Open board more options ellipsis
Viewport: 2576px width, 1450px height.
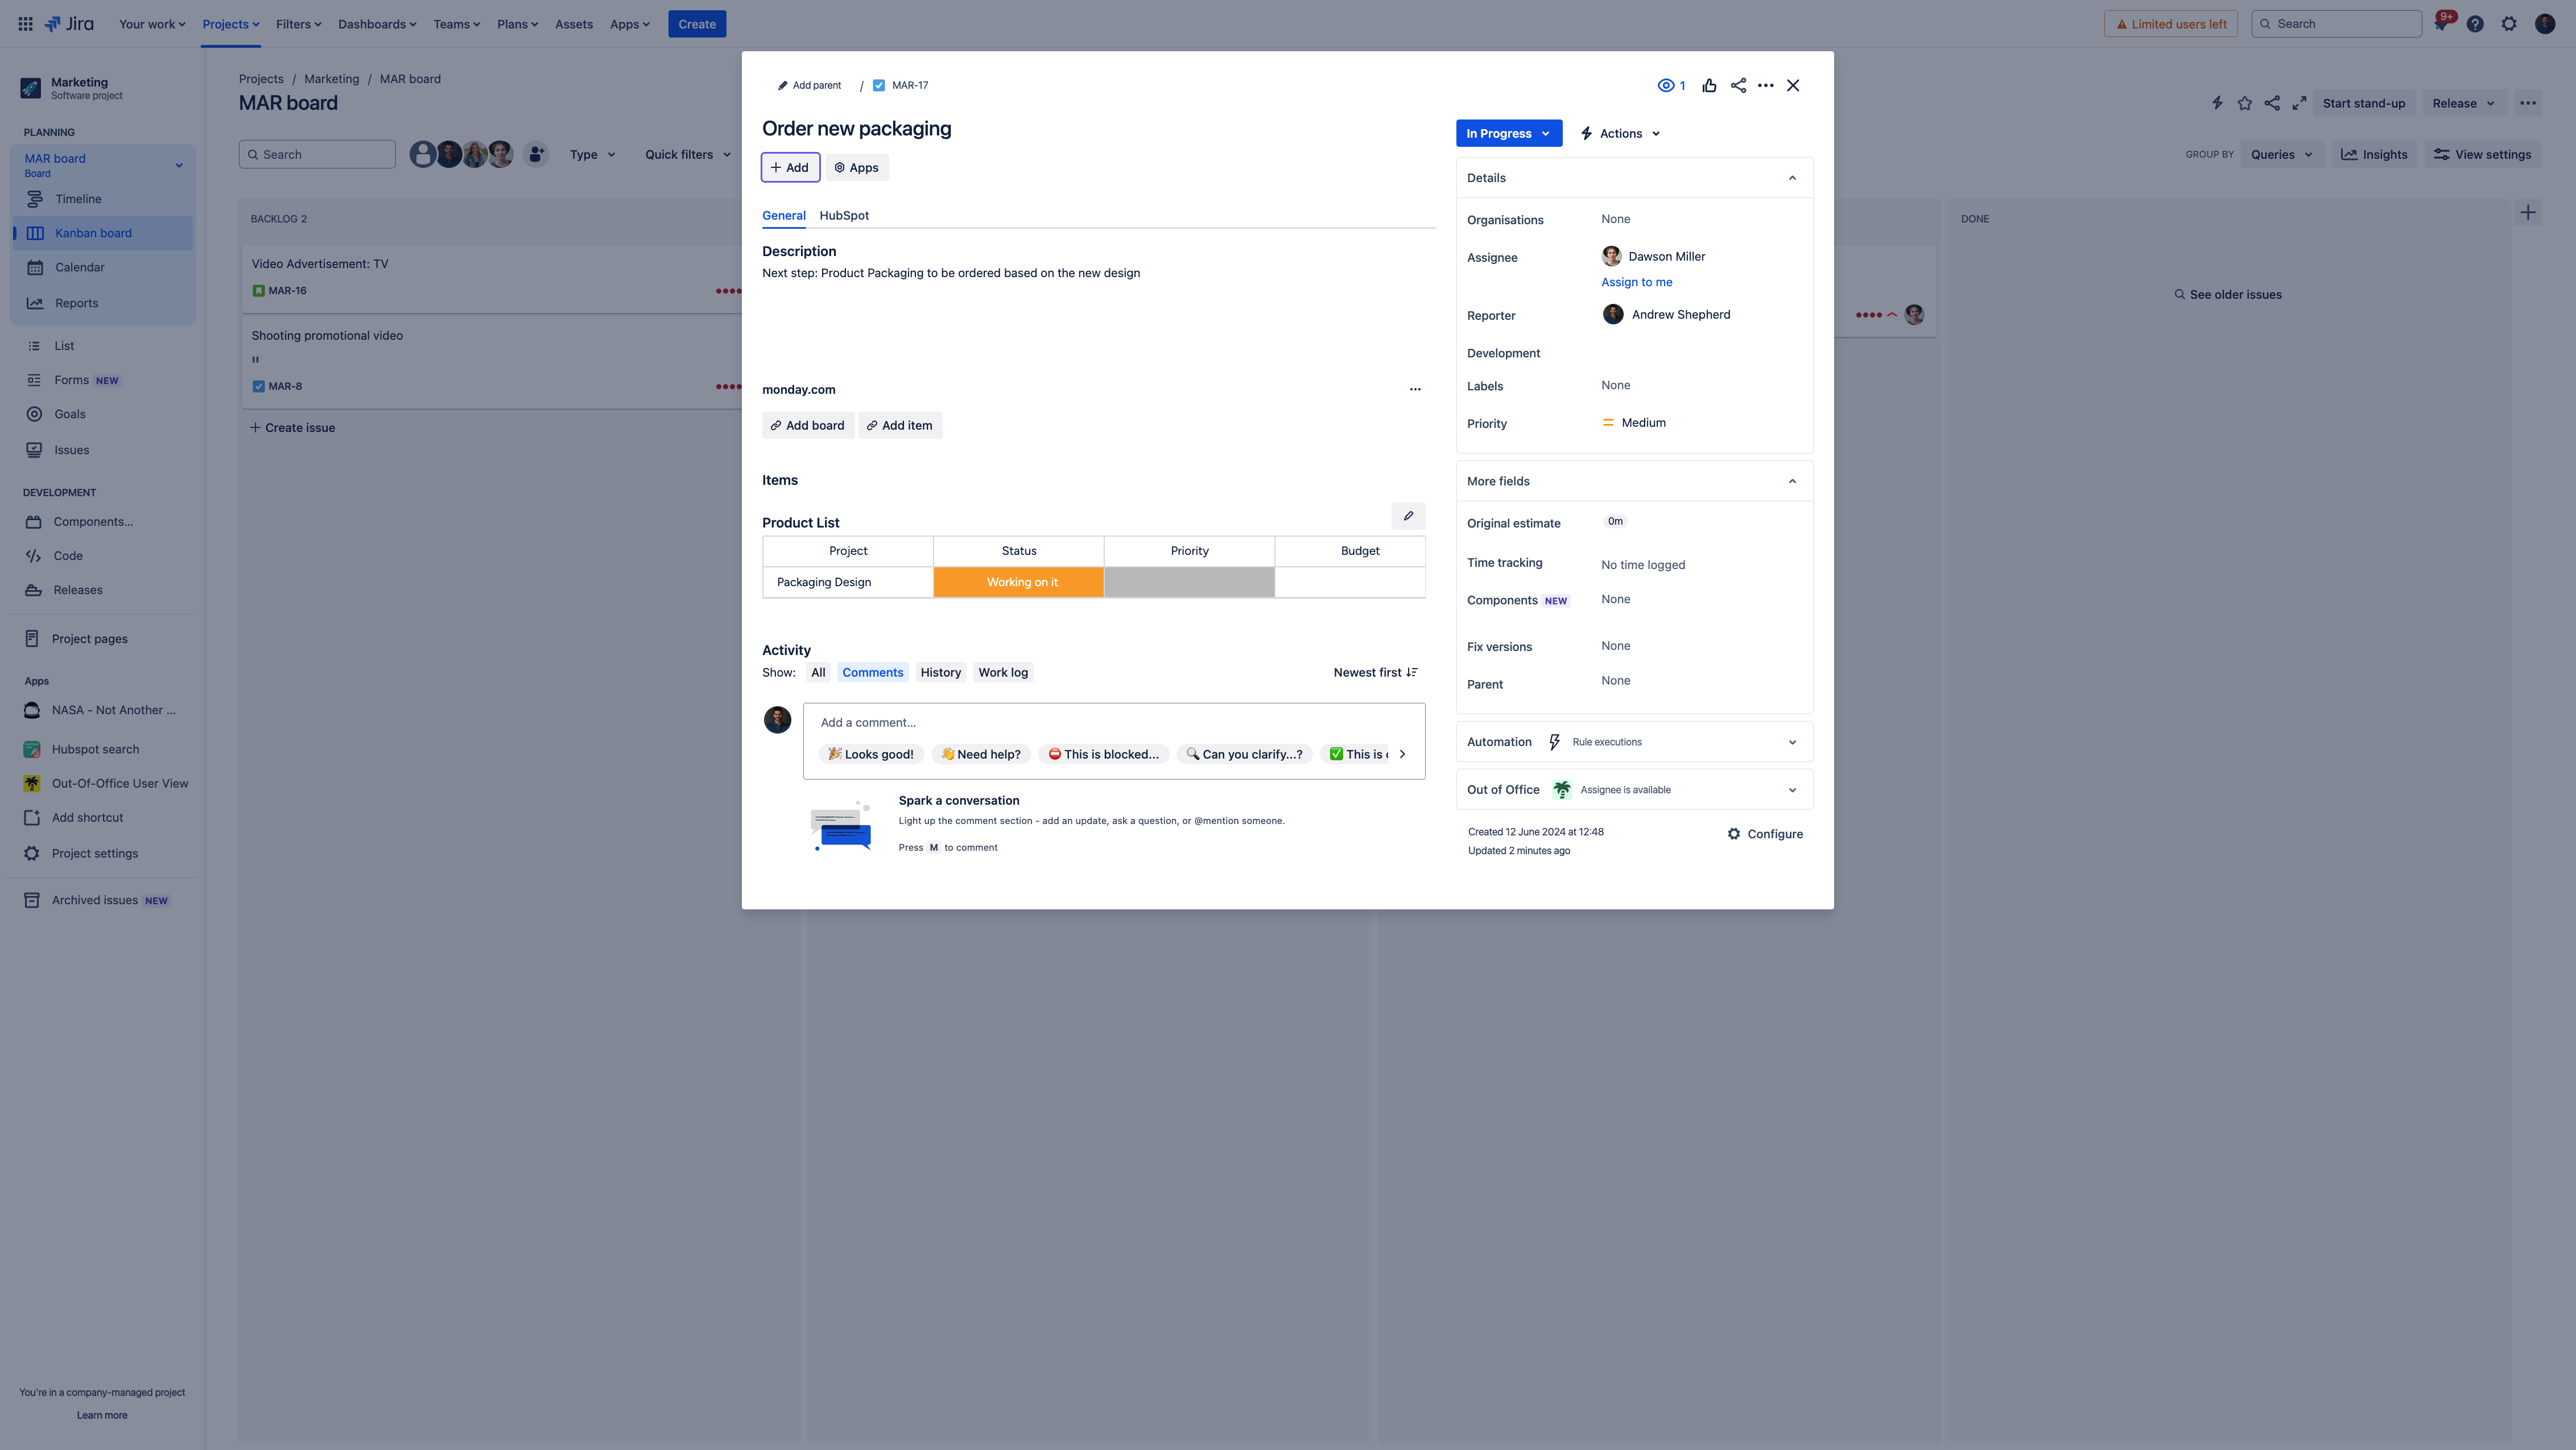(x=2528, y=103)
